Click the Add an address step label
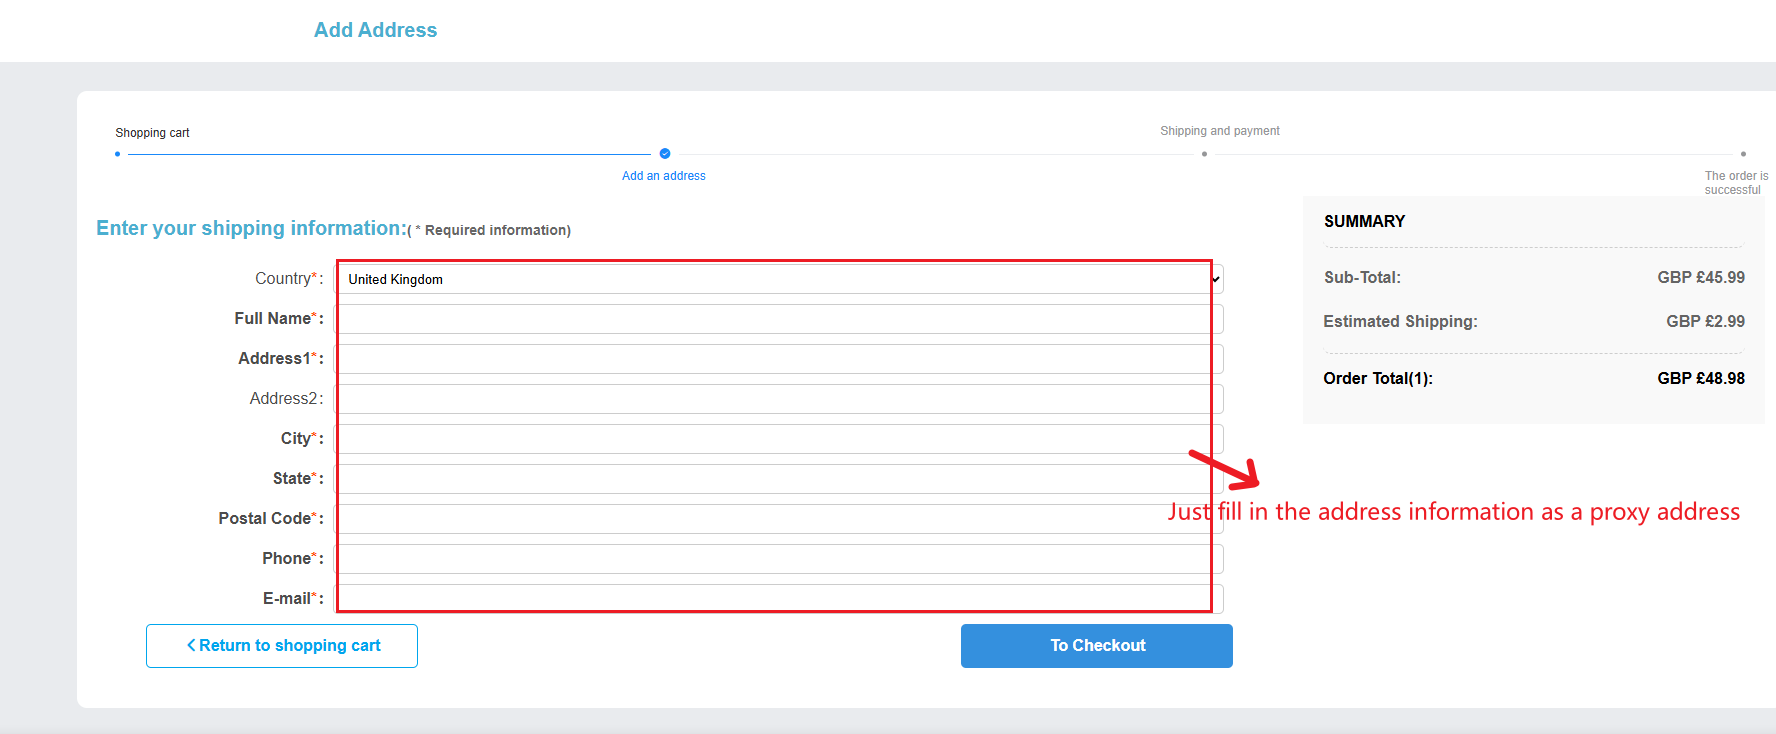 tap(664, 176)
